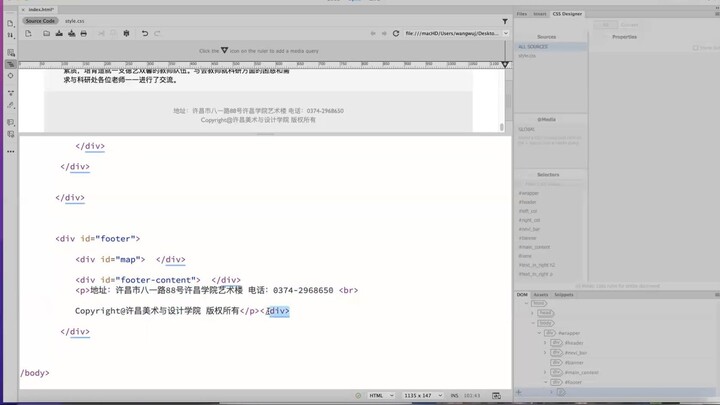Click the media query marker on ruler
This screenshot has width=720, height=405.
tap(224, 50)
